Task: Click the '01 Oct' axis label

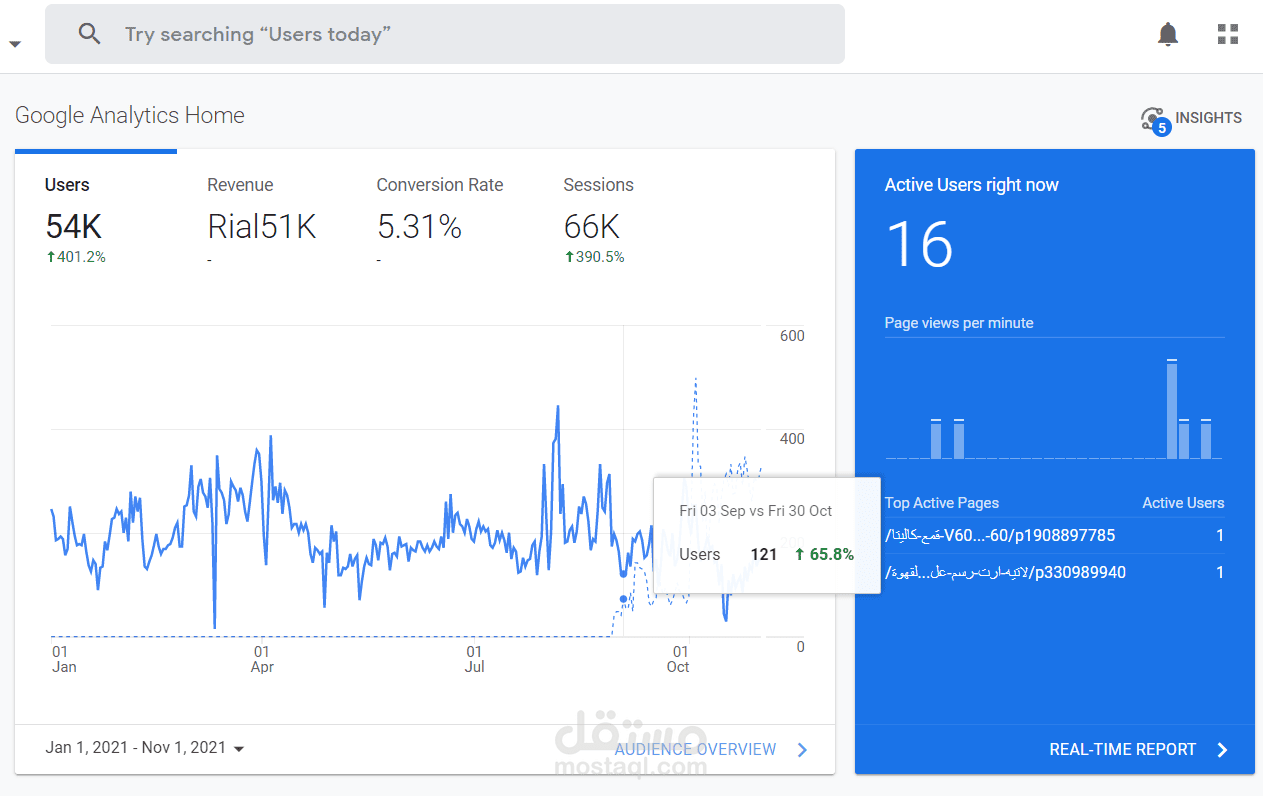Action: coord(678,659)
